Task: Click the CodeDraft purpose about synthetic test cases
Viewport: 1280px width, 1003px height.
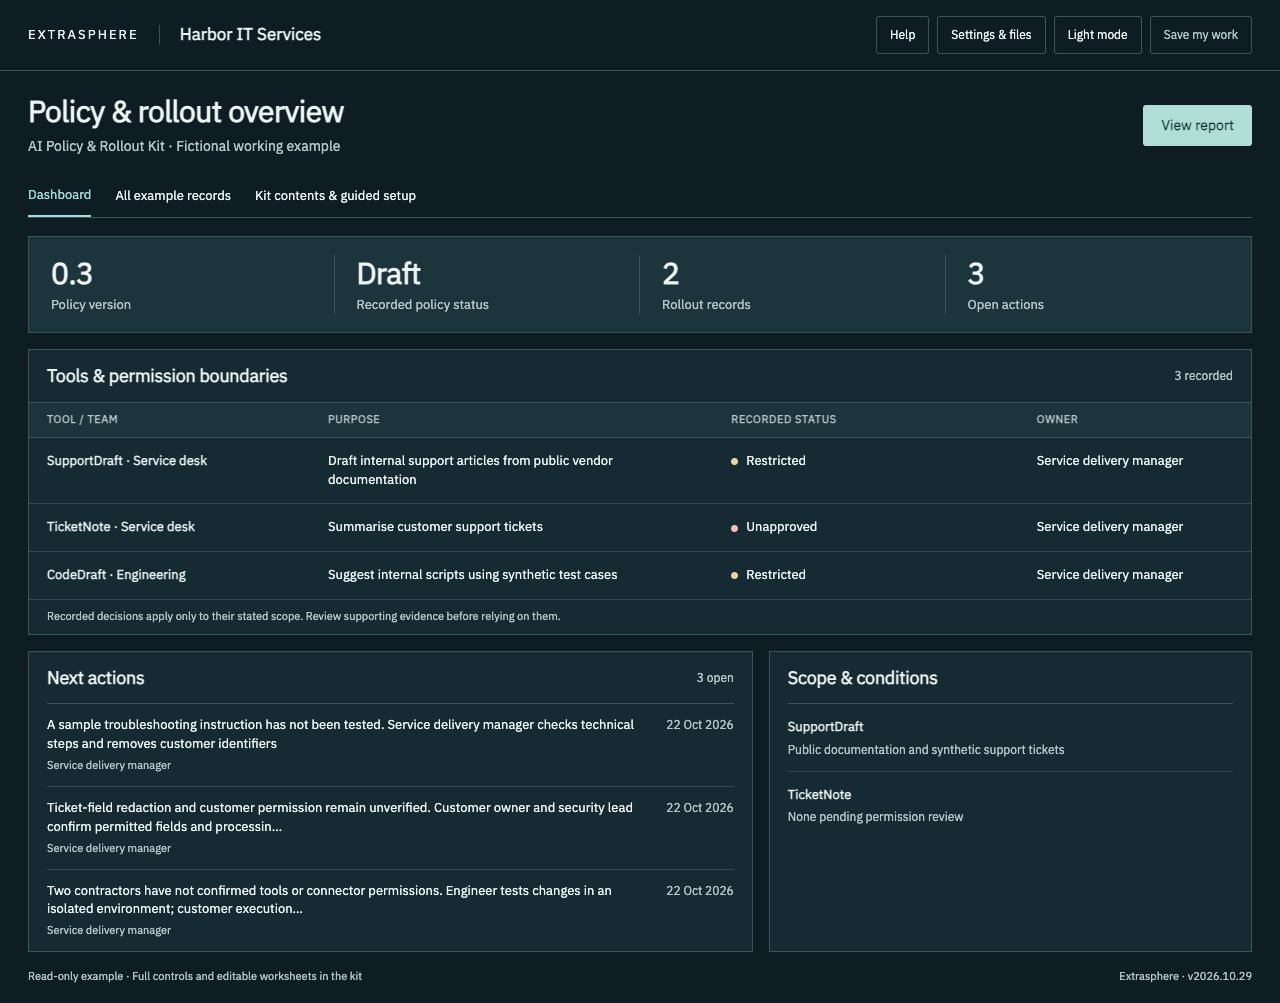Action: click(472, 575)
